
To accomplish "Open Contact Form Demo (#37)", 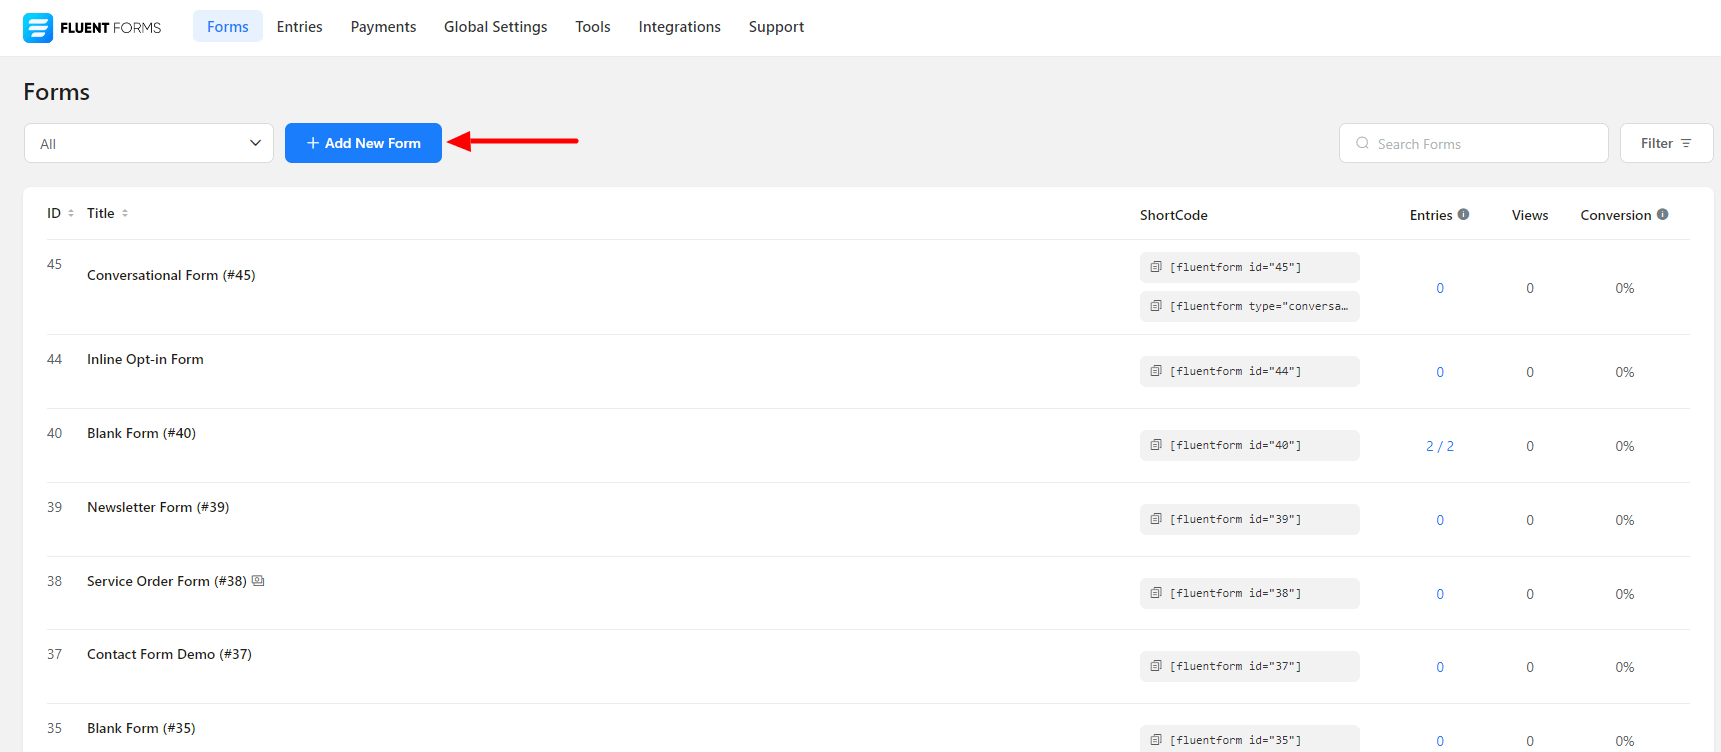I will (169, 654).
